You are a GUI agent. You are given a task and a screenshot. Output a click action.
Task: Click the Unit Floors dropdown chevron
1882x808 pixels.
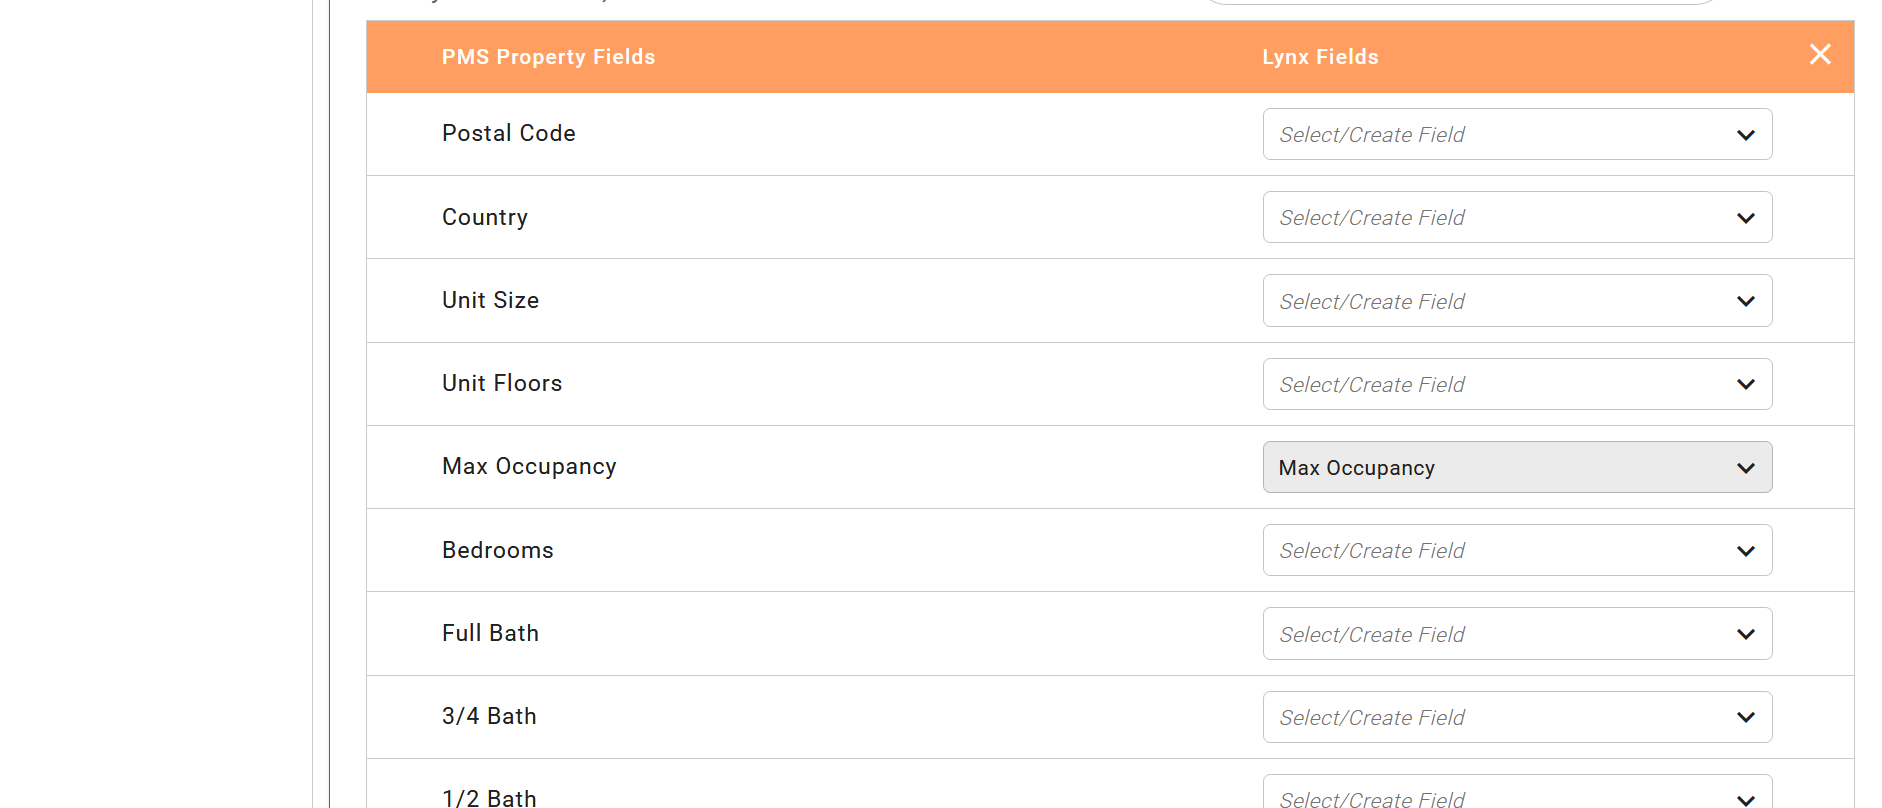(1746, 384)
